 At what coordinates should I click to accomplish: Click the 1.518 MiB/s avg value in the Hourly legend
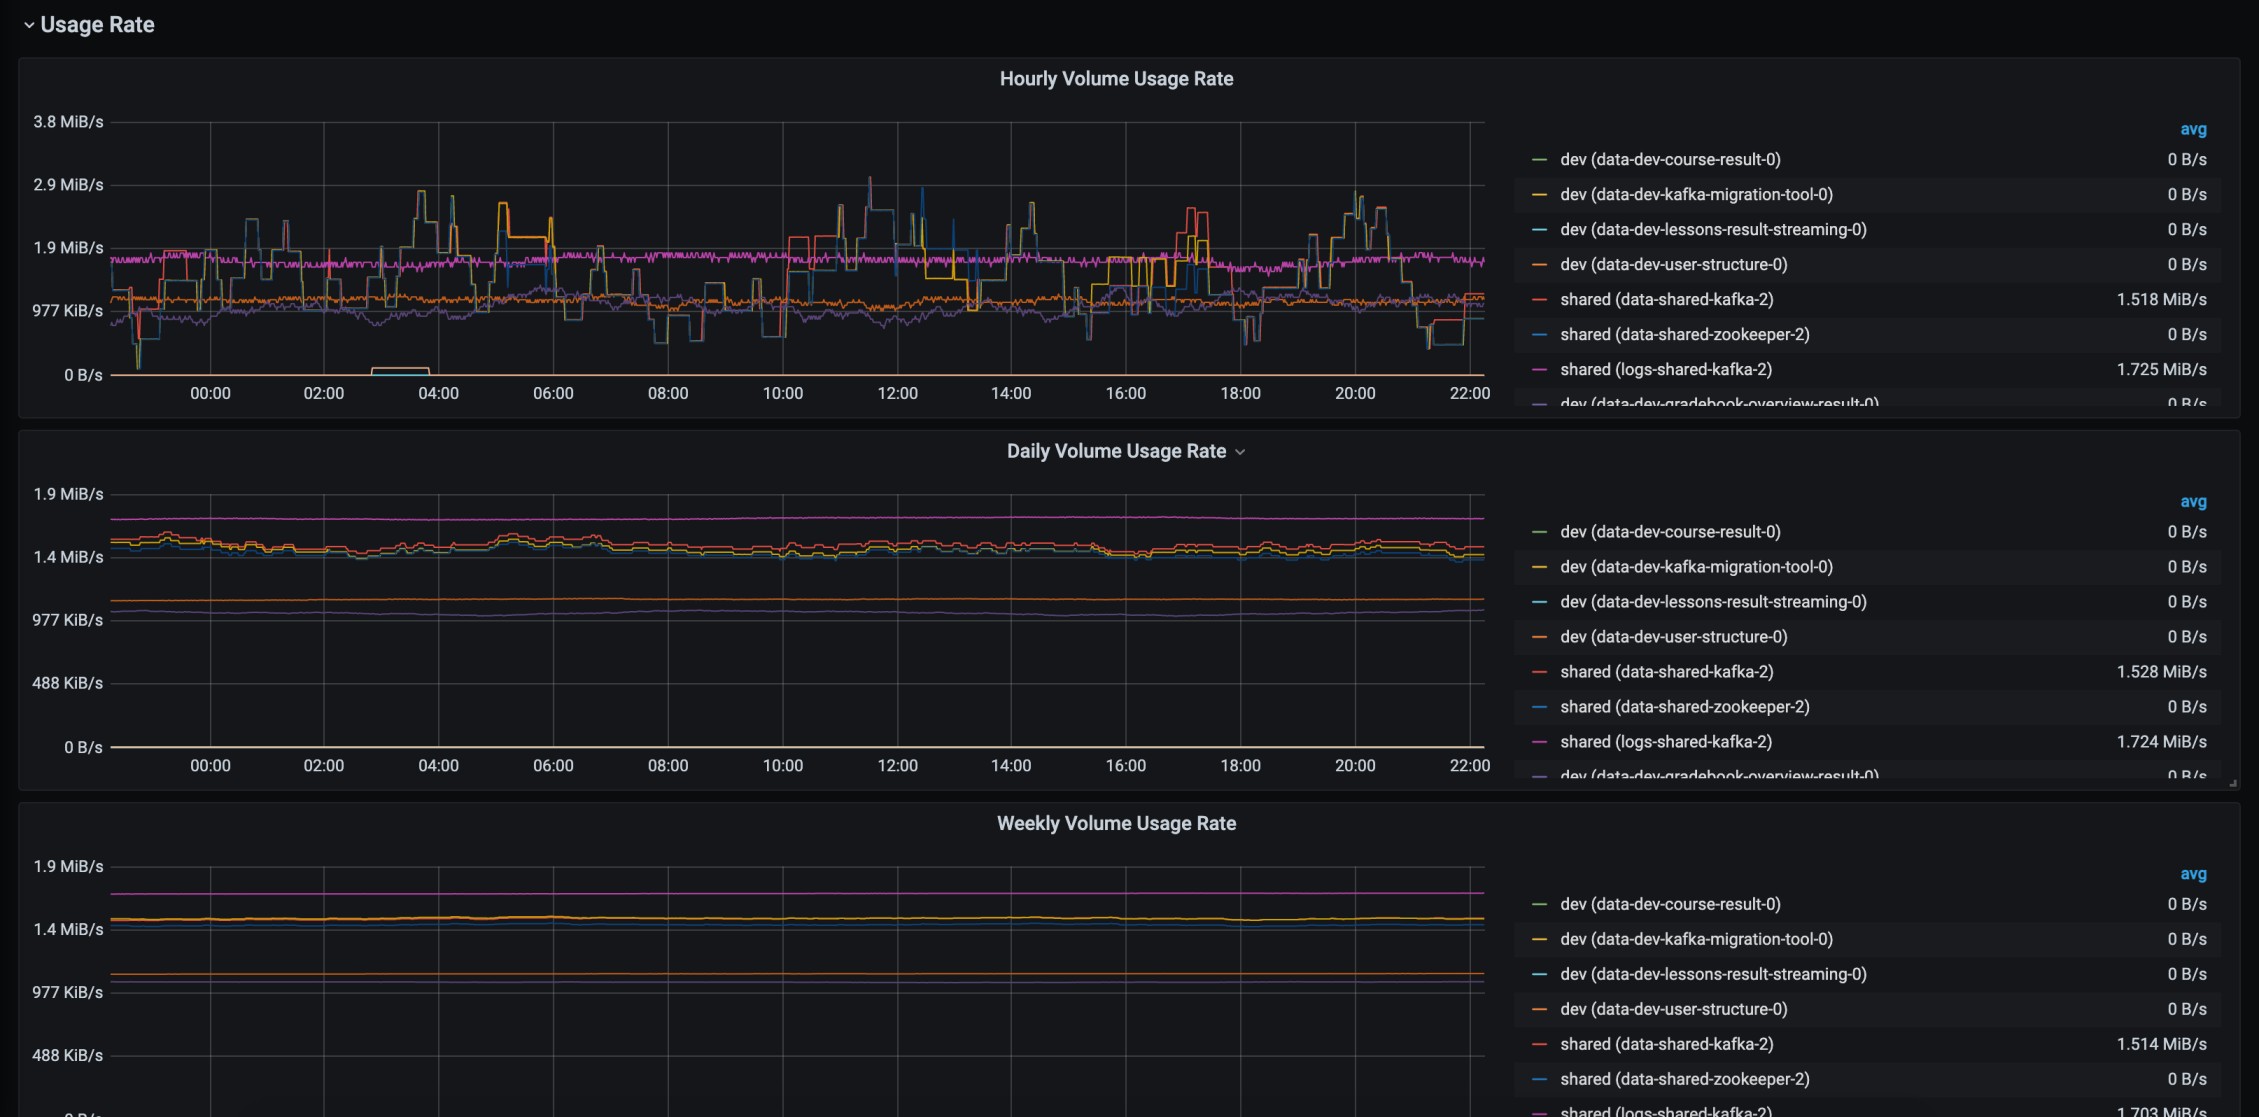2161,300
